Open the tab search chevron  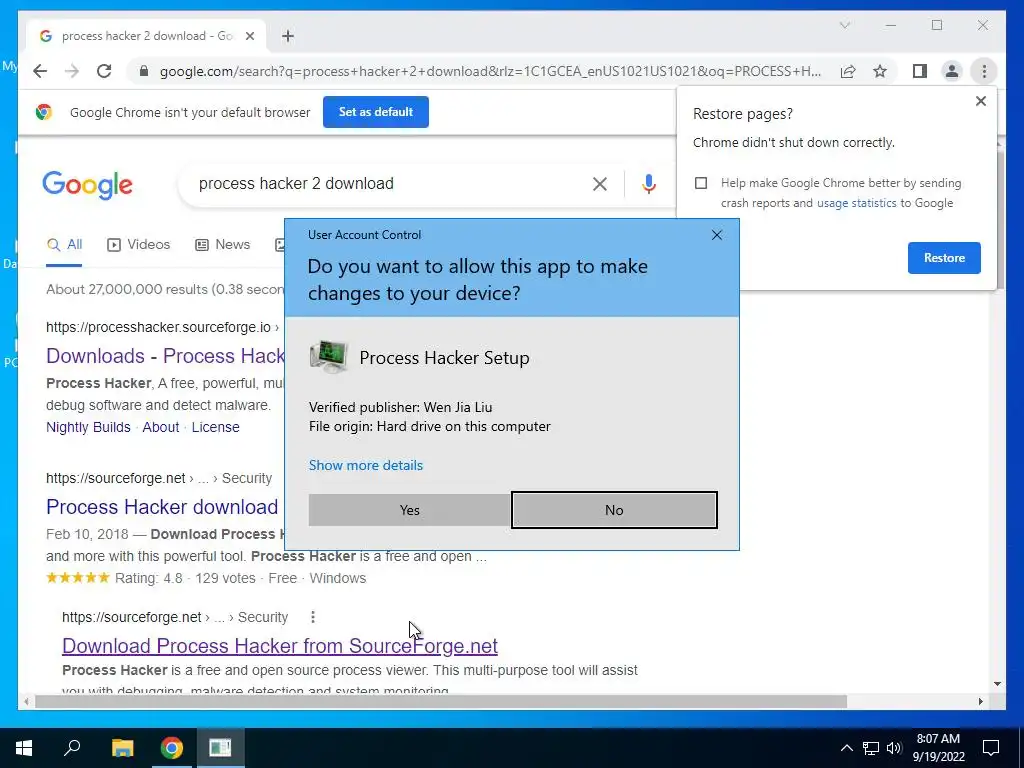844,25
